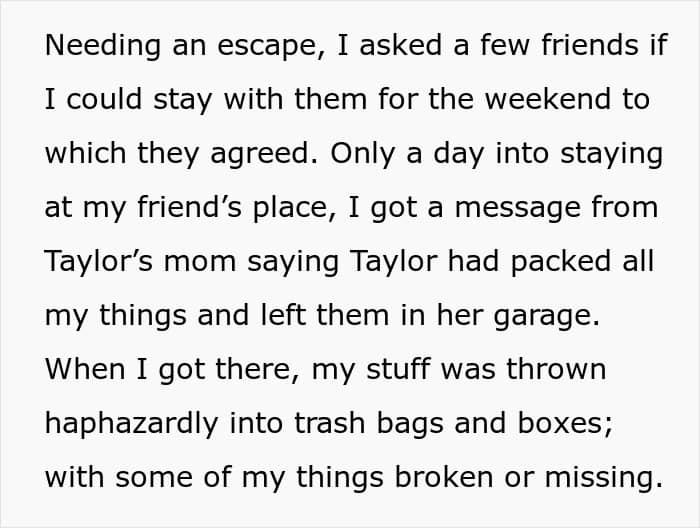Click the word 'staying' in third line
700x528 pixels.
611,154
